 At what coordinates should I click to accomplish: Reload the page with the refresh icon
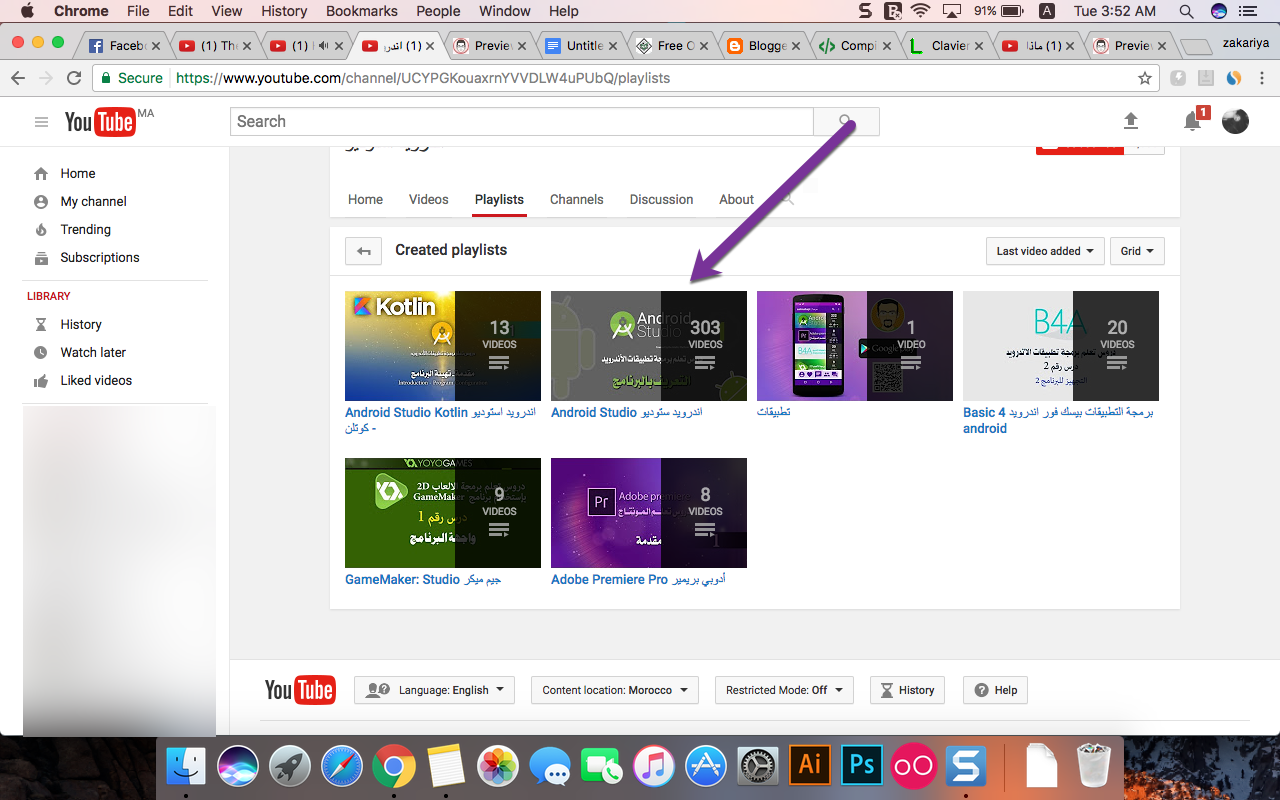pos(74,78)
